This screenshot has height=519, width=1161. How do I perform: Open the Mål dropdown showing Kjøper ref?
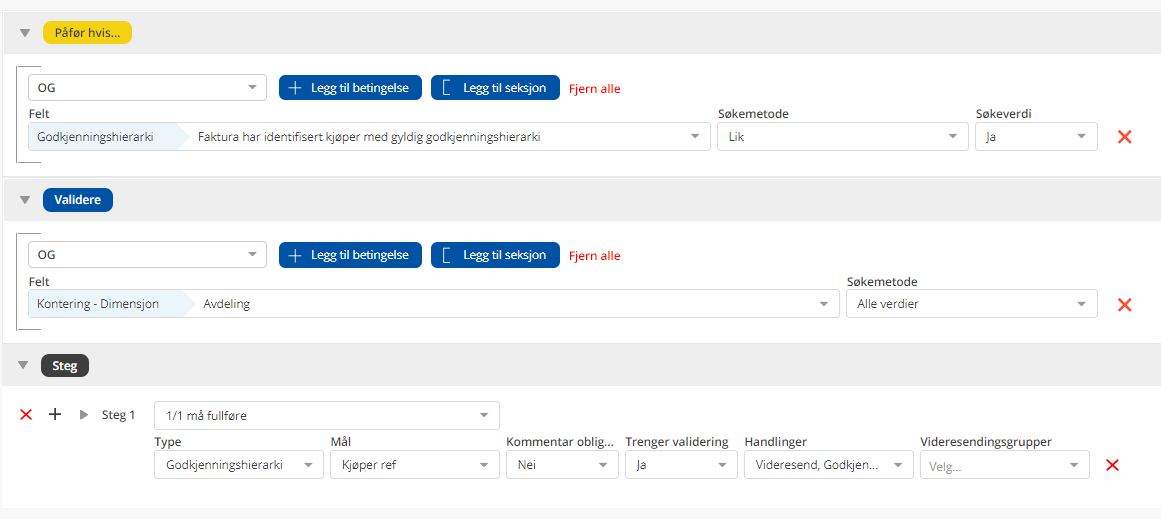point(414,465)
